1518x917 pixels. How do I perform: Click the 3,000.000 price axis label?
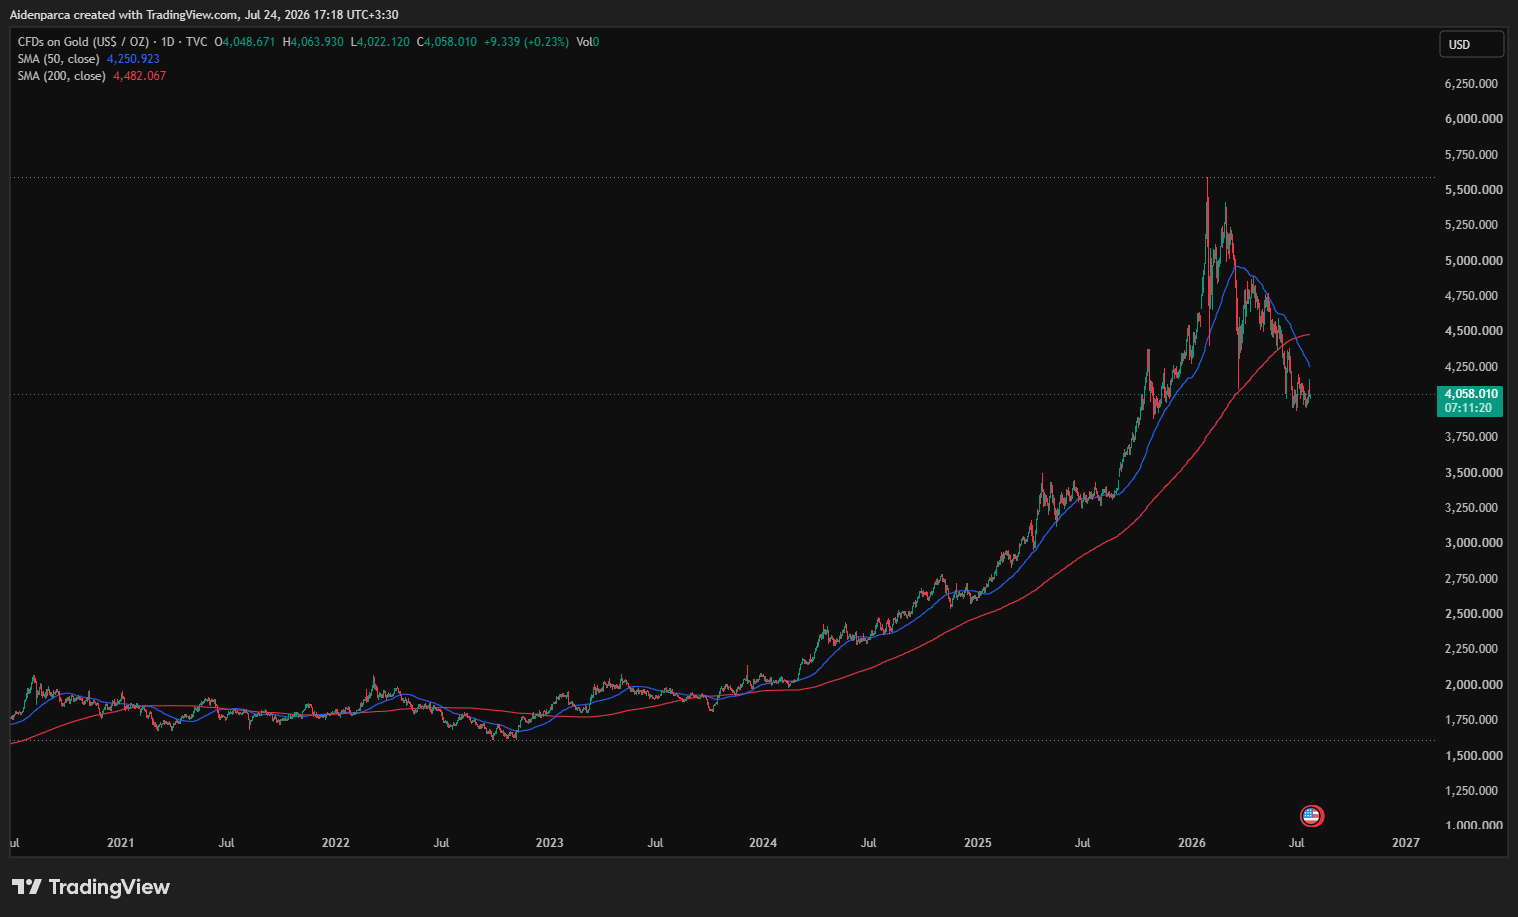1473,543
